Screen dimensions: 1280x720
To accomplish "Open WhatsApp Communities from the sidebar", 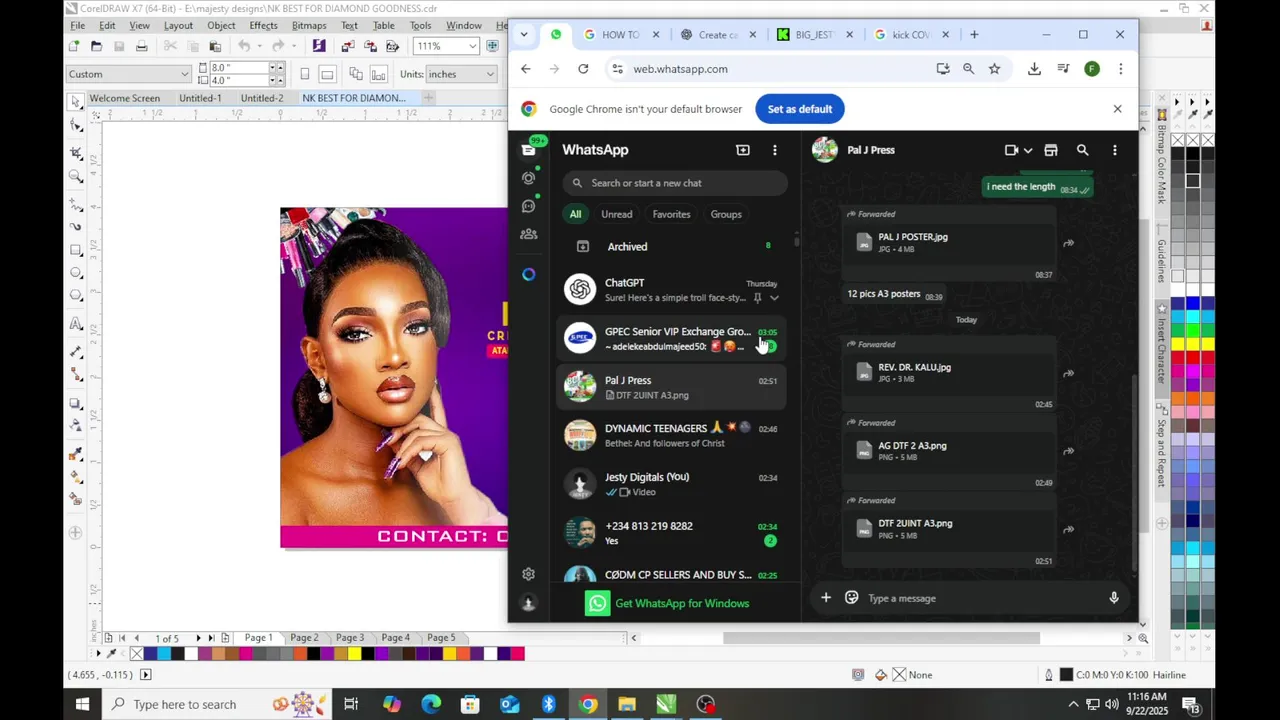I will point(529,234).
